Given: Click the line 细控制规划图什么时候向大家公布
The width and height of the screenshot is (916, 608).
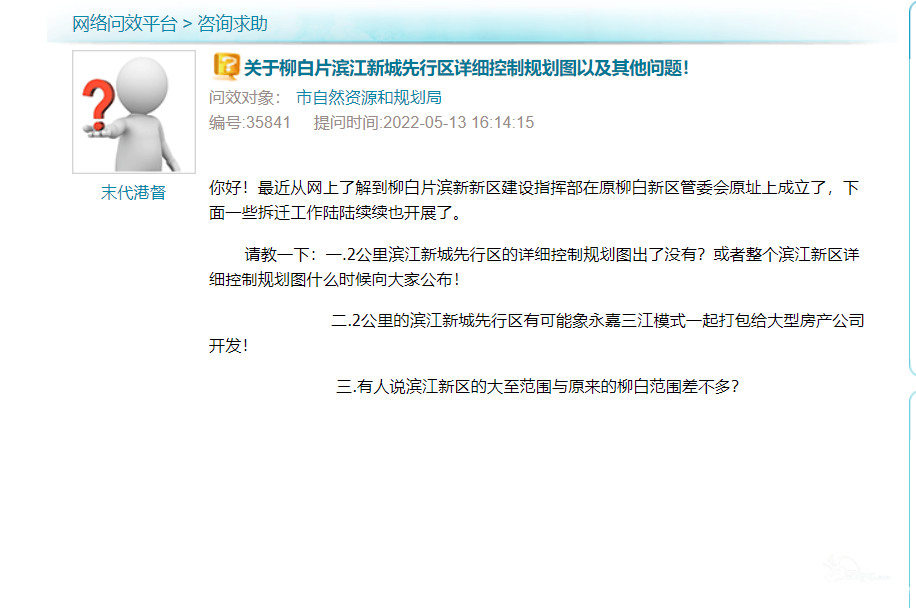Looking at the screenshot, I should (334, 280).
